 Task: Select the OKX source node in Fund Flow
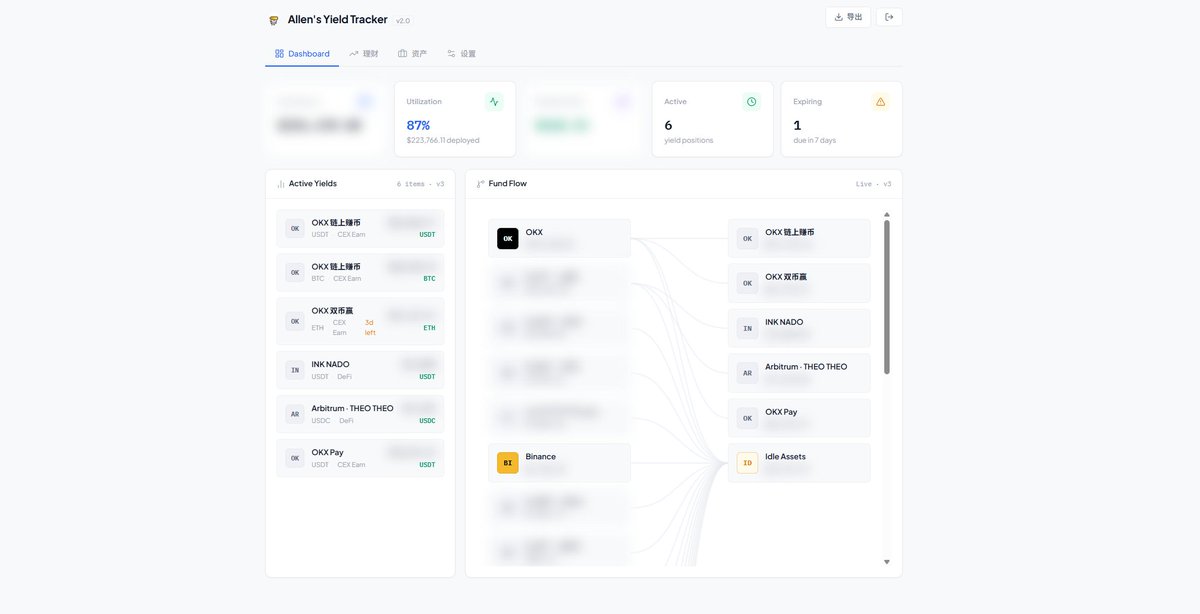click(559, 238)
